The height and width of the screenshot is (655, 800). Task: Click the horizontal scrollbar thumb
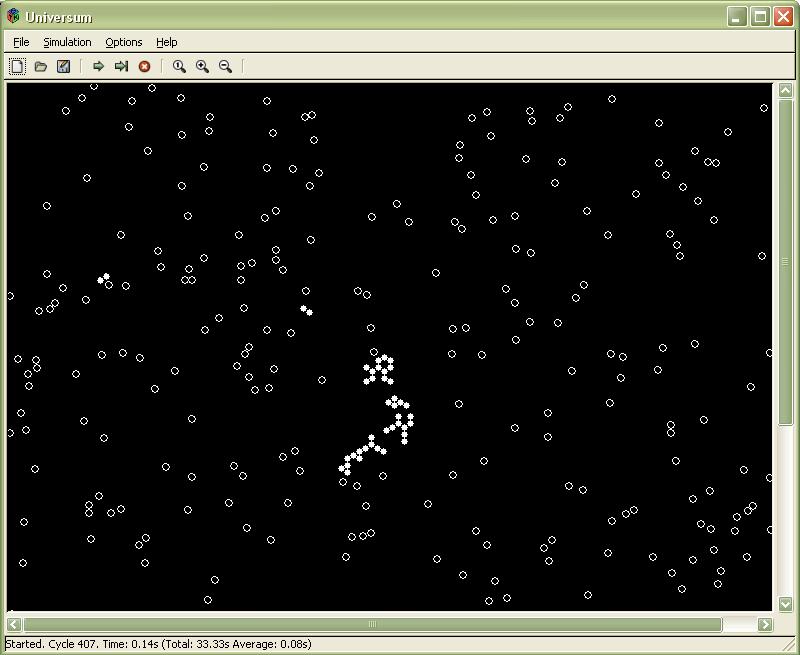coord(372,624)
